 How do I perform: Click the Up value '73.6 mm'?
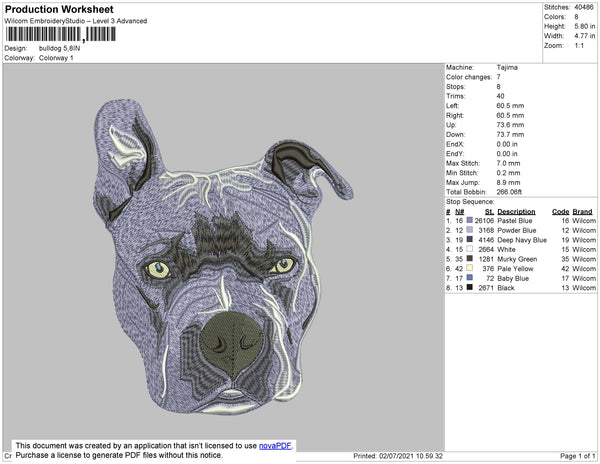point(510,125)
